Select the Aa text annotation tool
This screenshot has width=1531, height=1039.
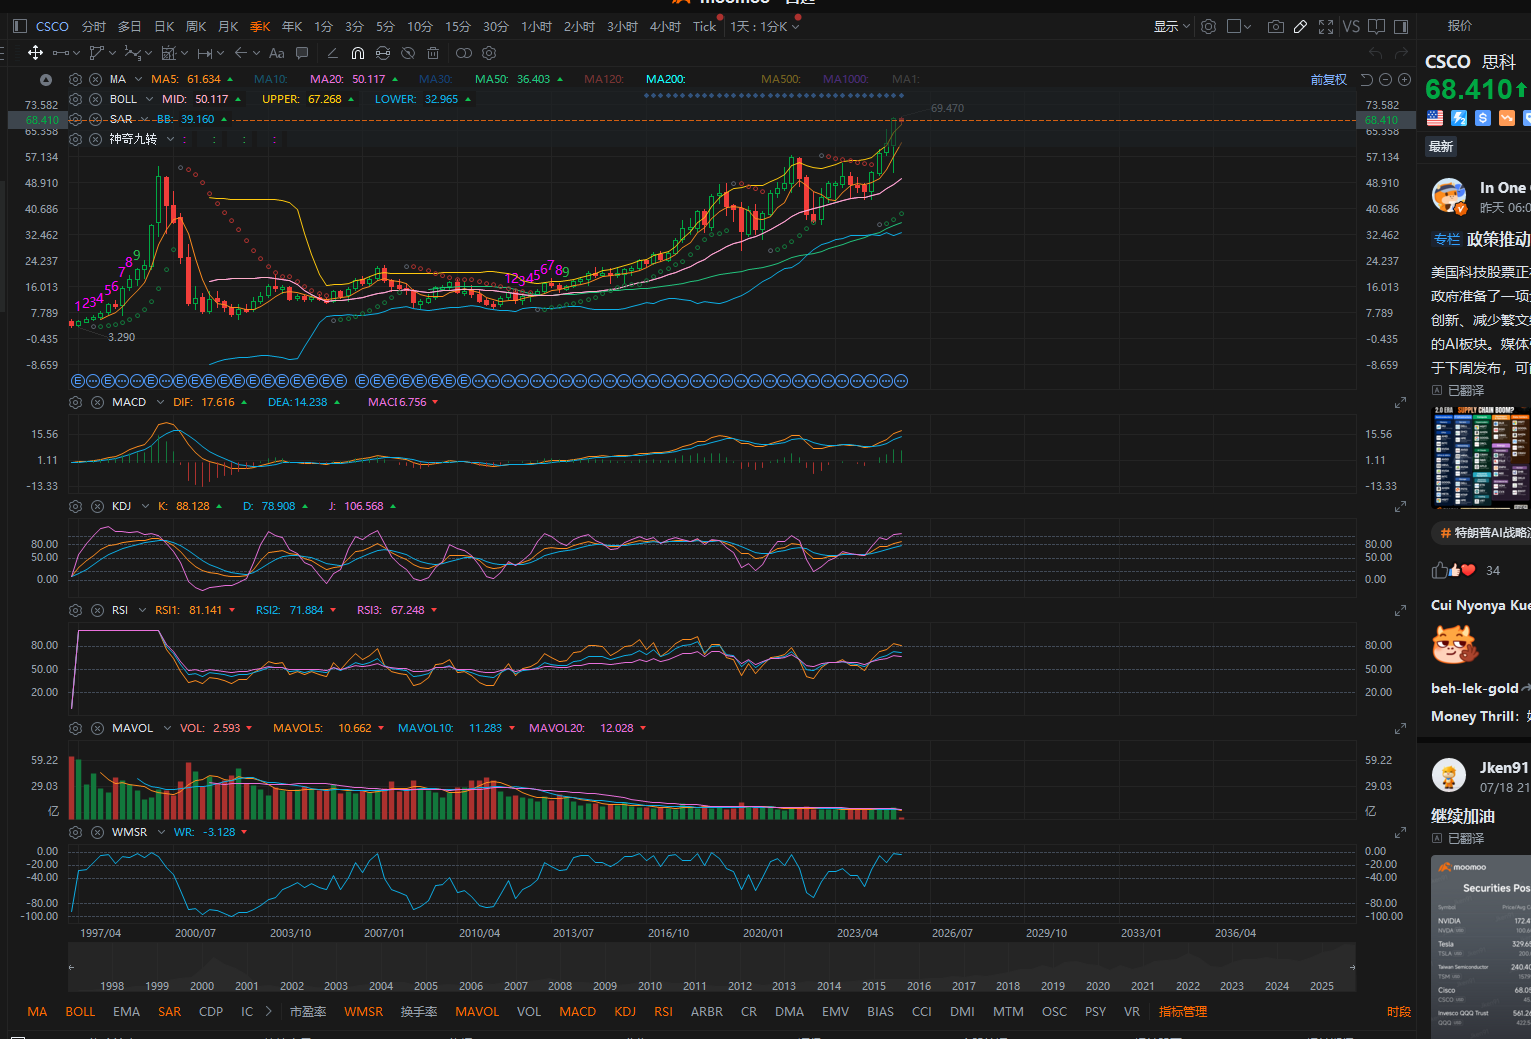click(x=277, y=53)
